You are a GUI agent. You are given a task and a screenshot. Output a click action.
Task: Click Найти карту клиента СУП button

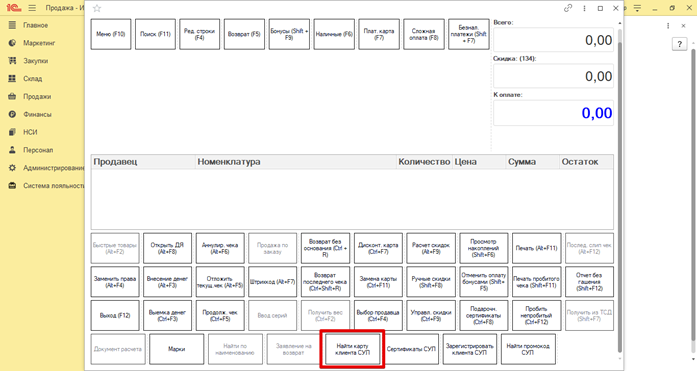tap(353, 349)
